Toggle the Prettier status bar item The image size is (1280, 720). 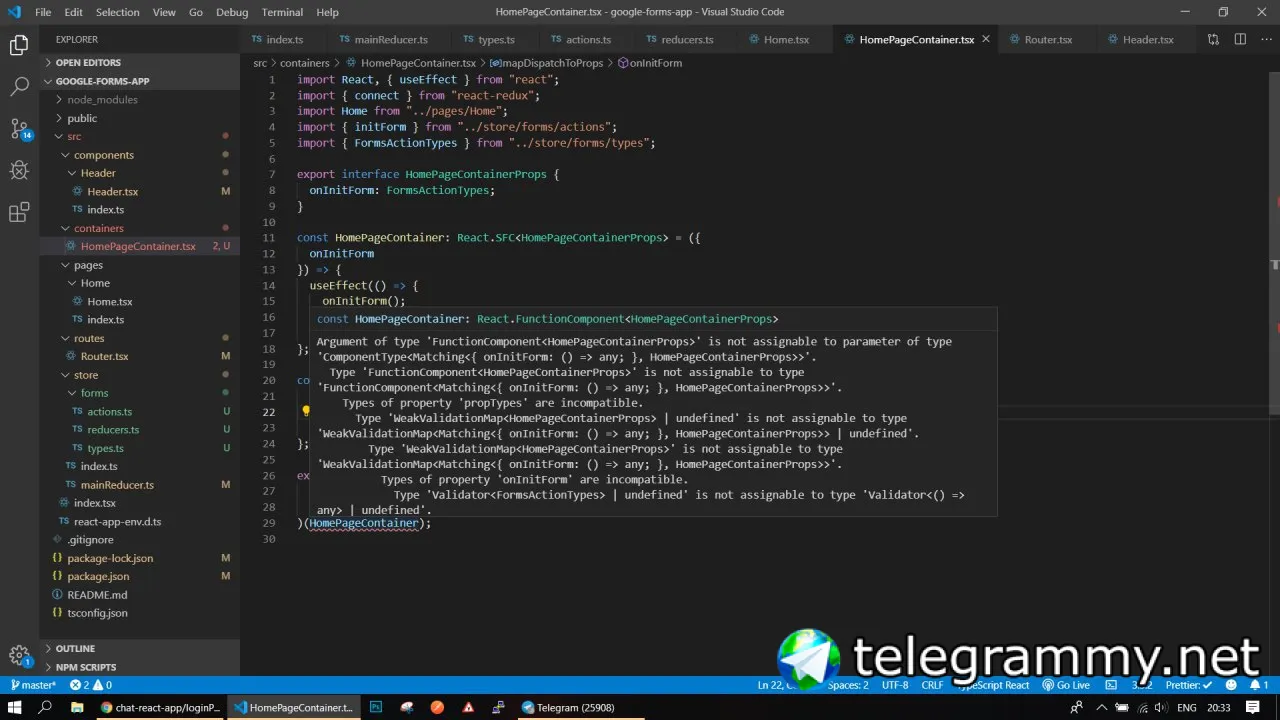click(x=1188, y=685)
